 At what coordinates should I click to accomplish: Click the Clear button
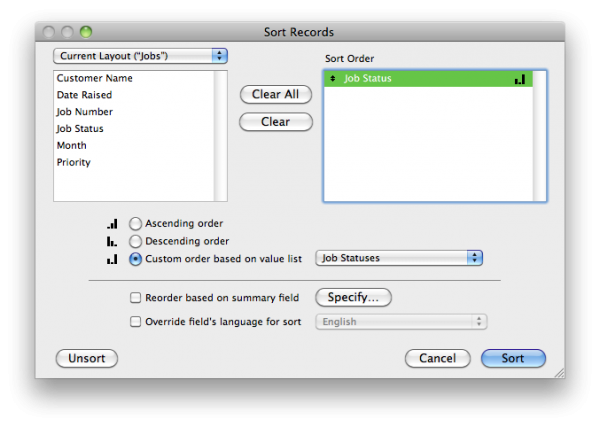(276, 122)
